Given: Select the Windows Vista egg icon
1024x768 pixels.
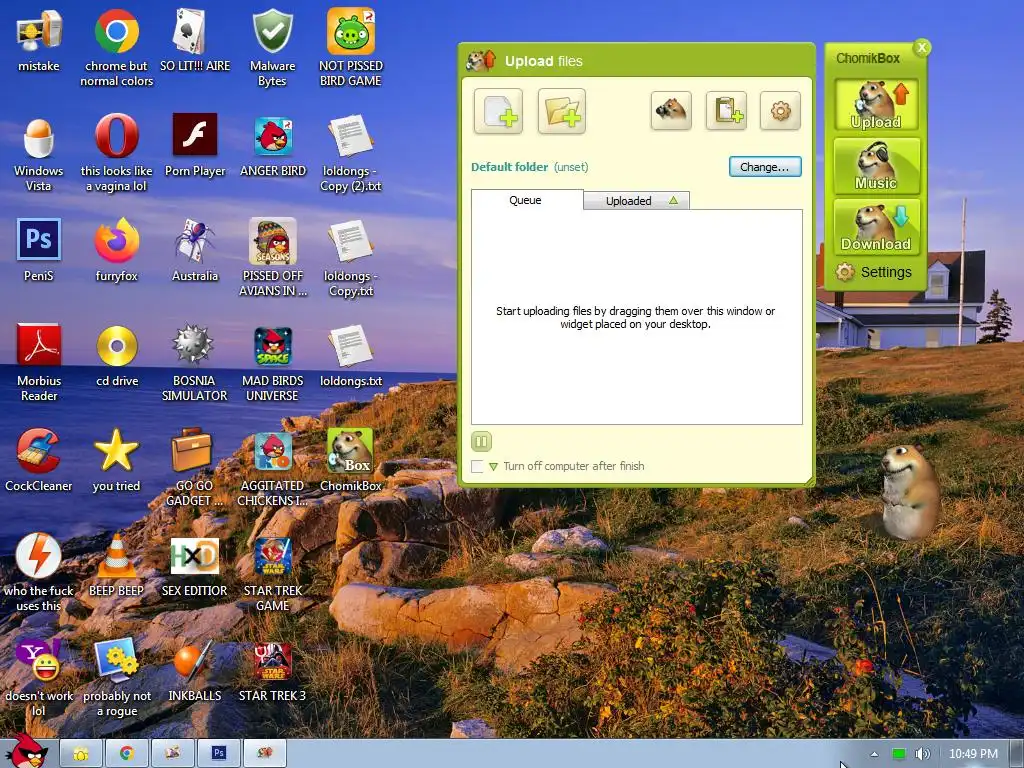Looking at the screenshot, I should [39, 154].
